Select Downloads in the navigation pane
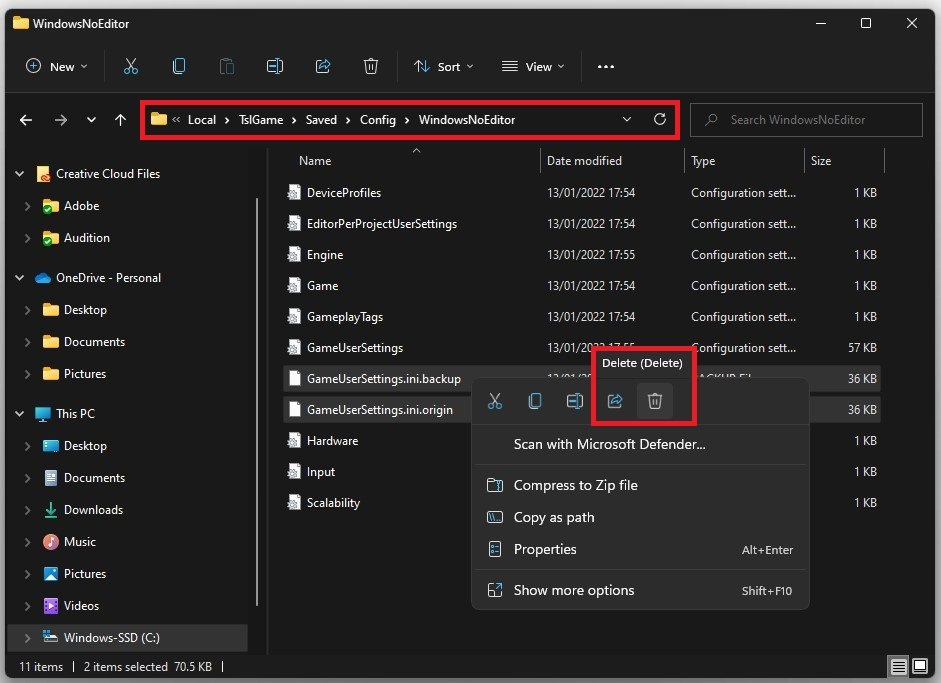The height and width of the screenshot is (683, 941). click(x=93, y=509)
